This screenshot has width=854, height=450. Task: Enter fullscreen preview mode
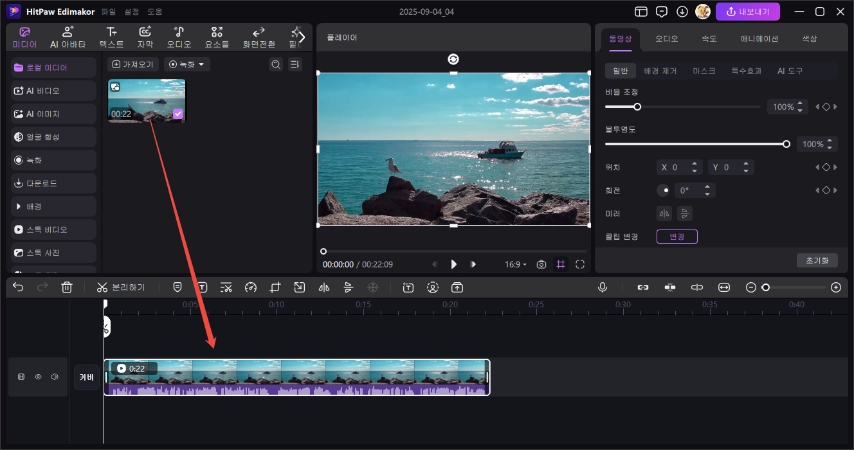(x=579, y=264)
